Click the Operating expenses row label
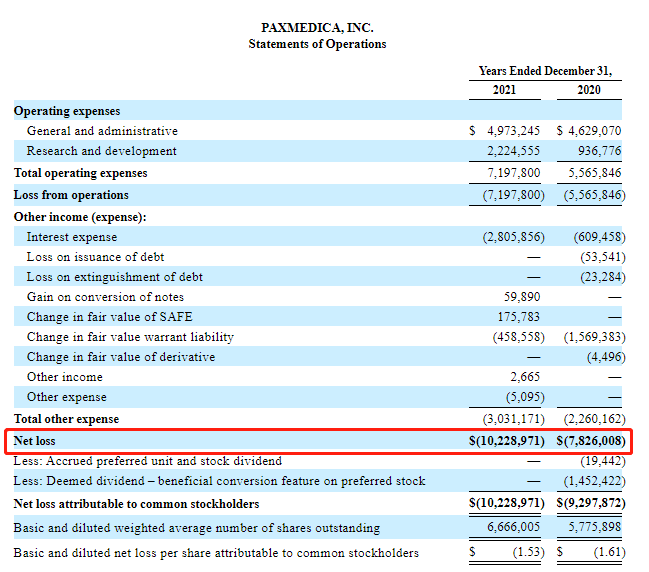649x572 pixels. click(x=67, y=111)
